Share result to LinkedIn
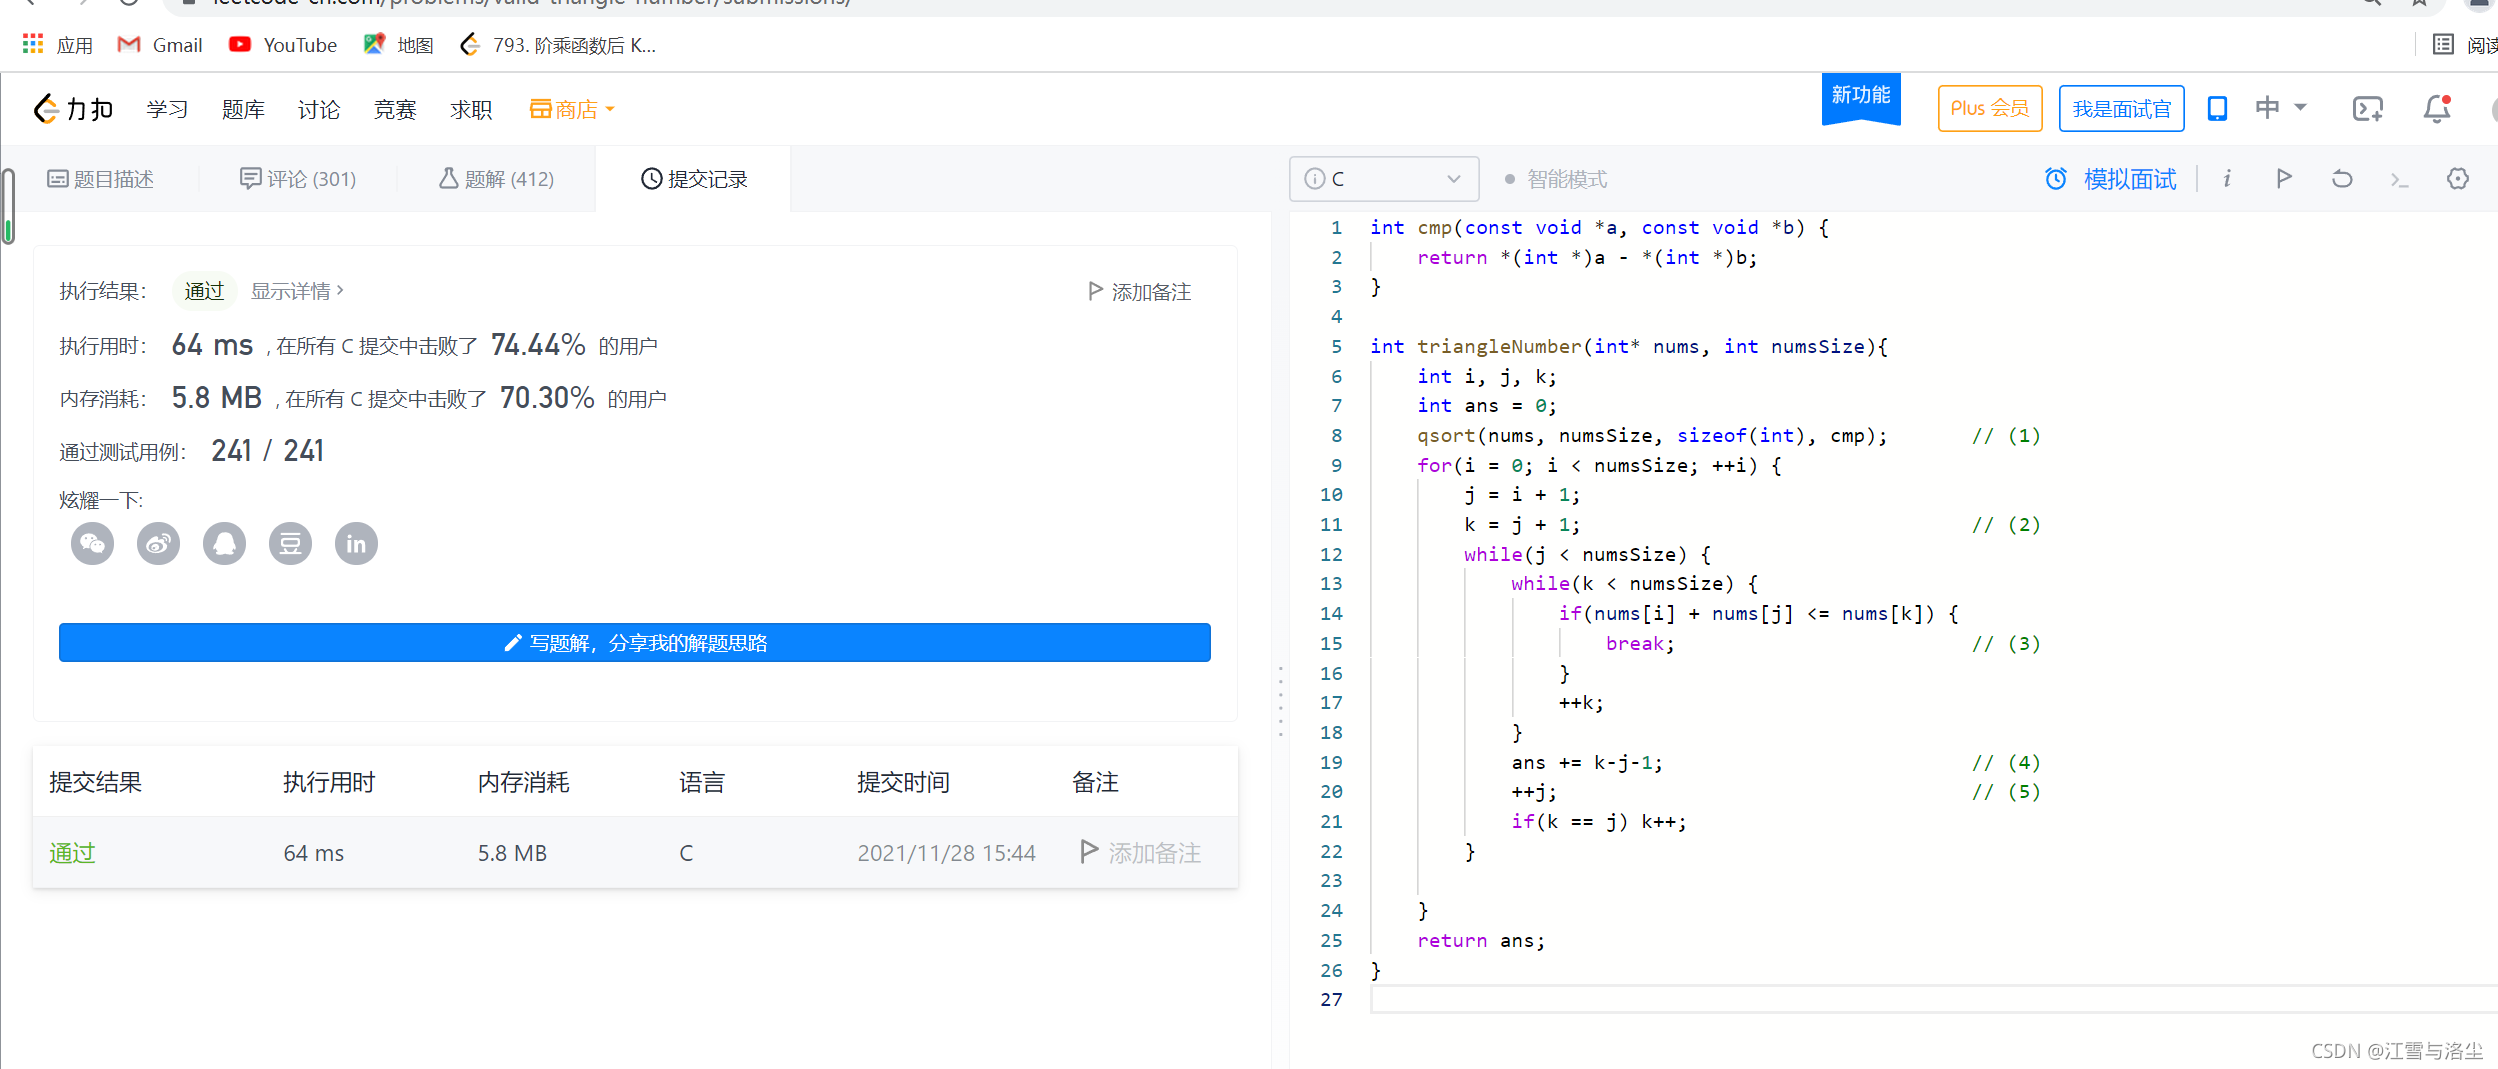The width and height of the screenshot is (2498, 1069). click(356, 544)
